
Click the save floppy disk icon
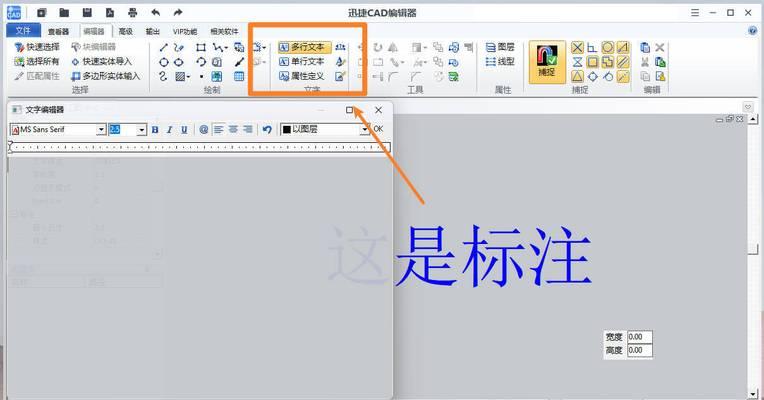tap(87, 13)
